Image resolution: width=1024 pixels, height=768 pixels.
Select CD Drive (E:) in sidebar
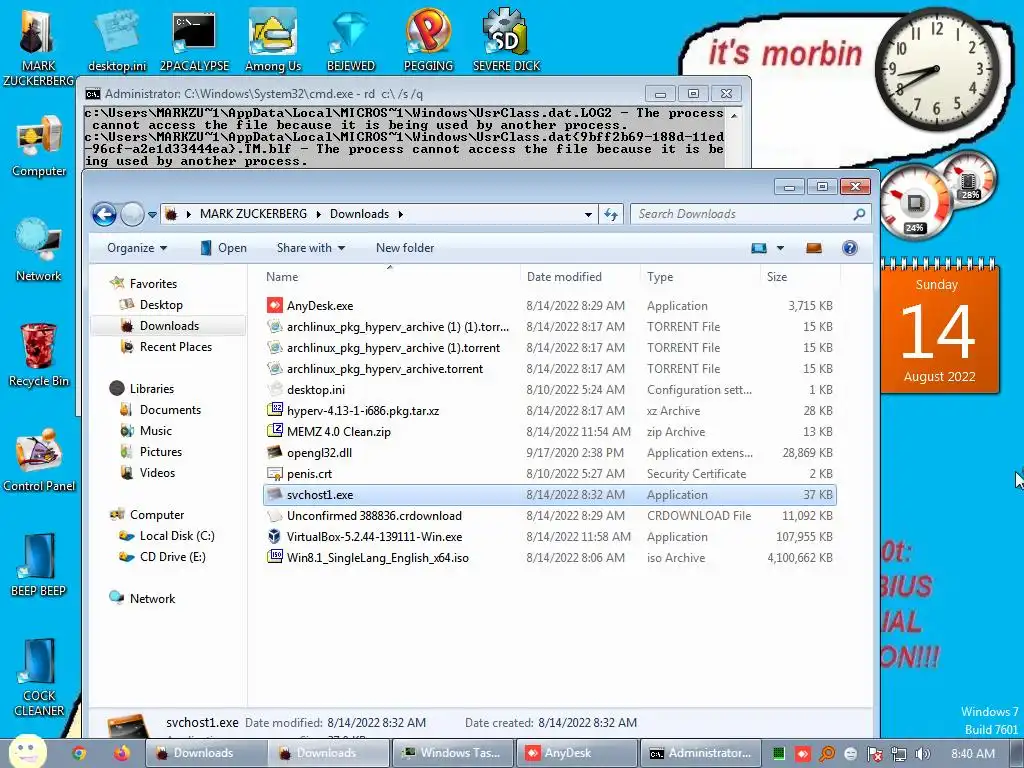coord(172,556)
